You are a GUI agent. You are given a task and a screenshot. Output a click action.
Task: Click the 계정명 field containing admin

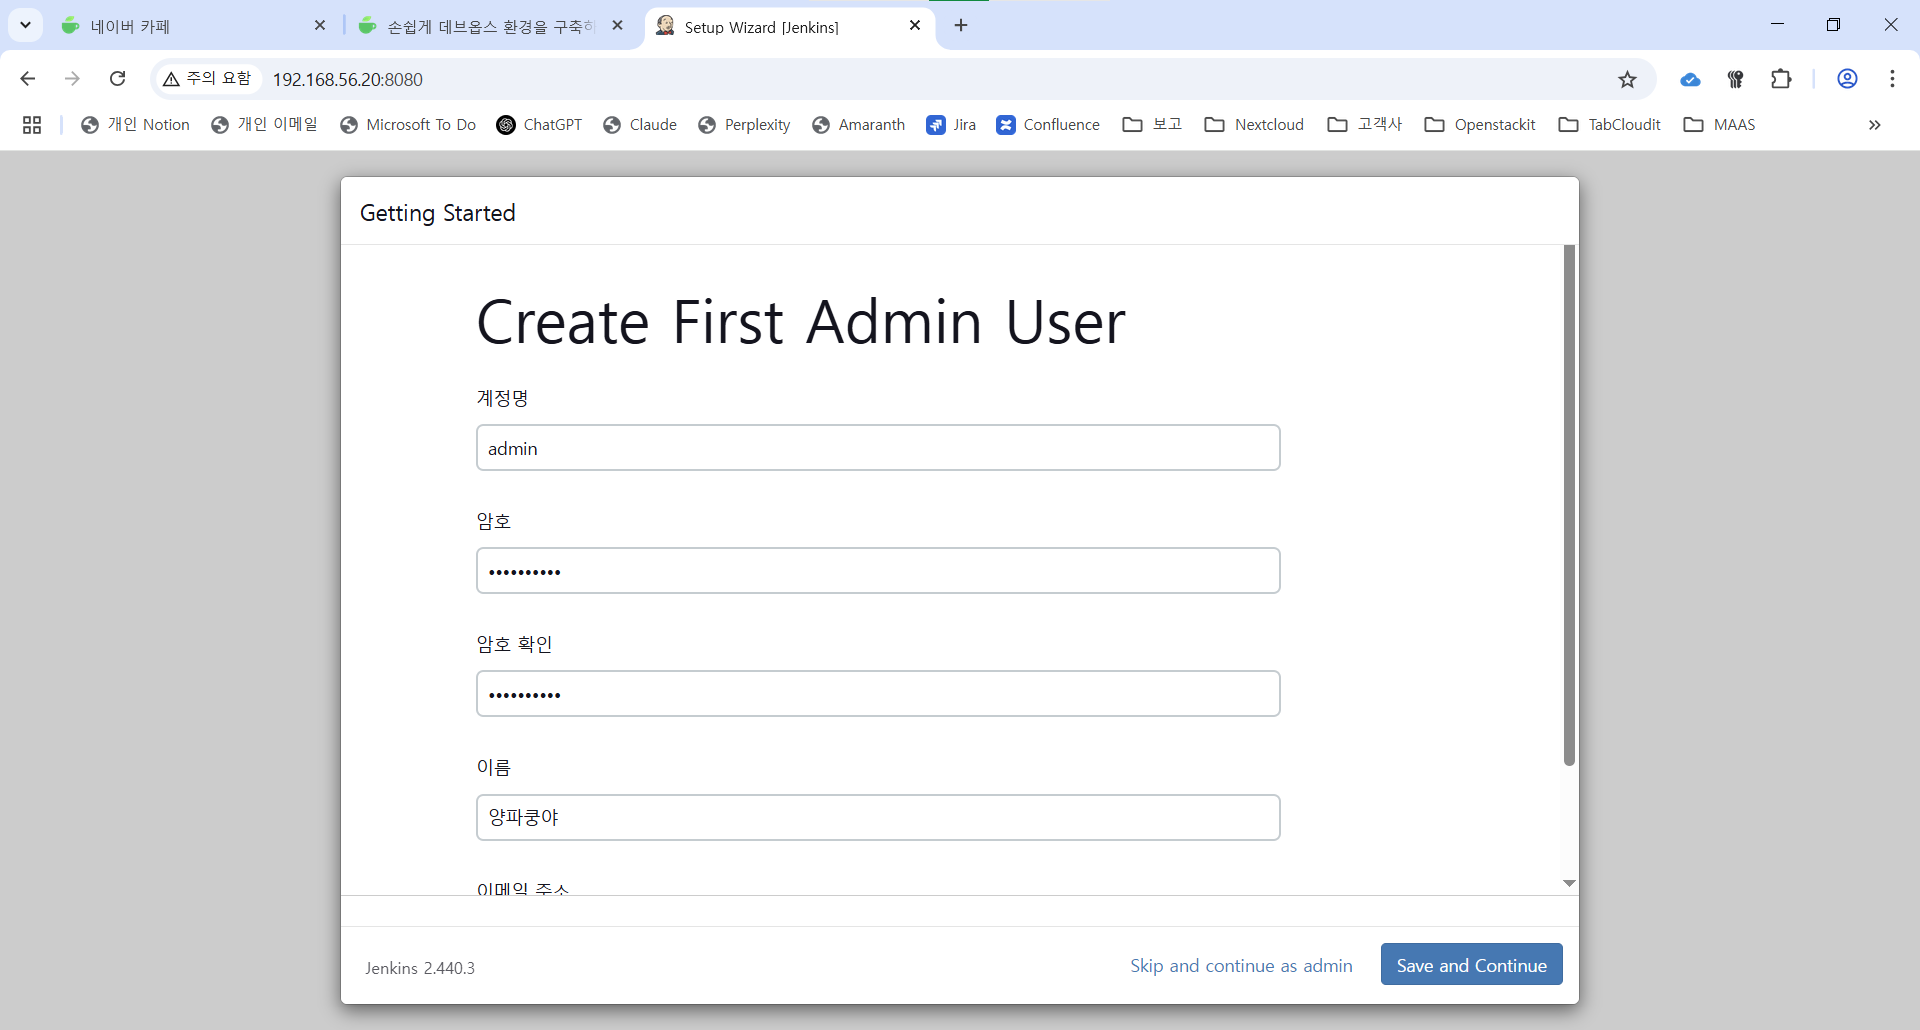(x=878, y=448)
